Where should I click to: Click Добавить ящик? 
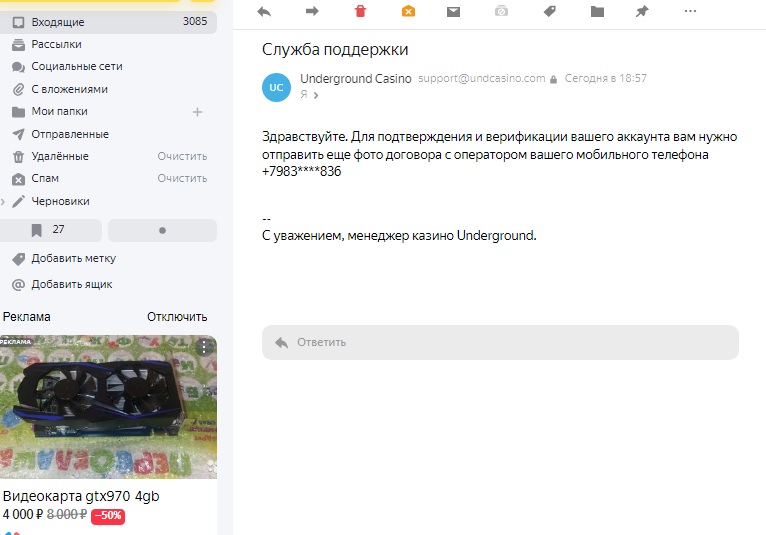(72, 284)
